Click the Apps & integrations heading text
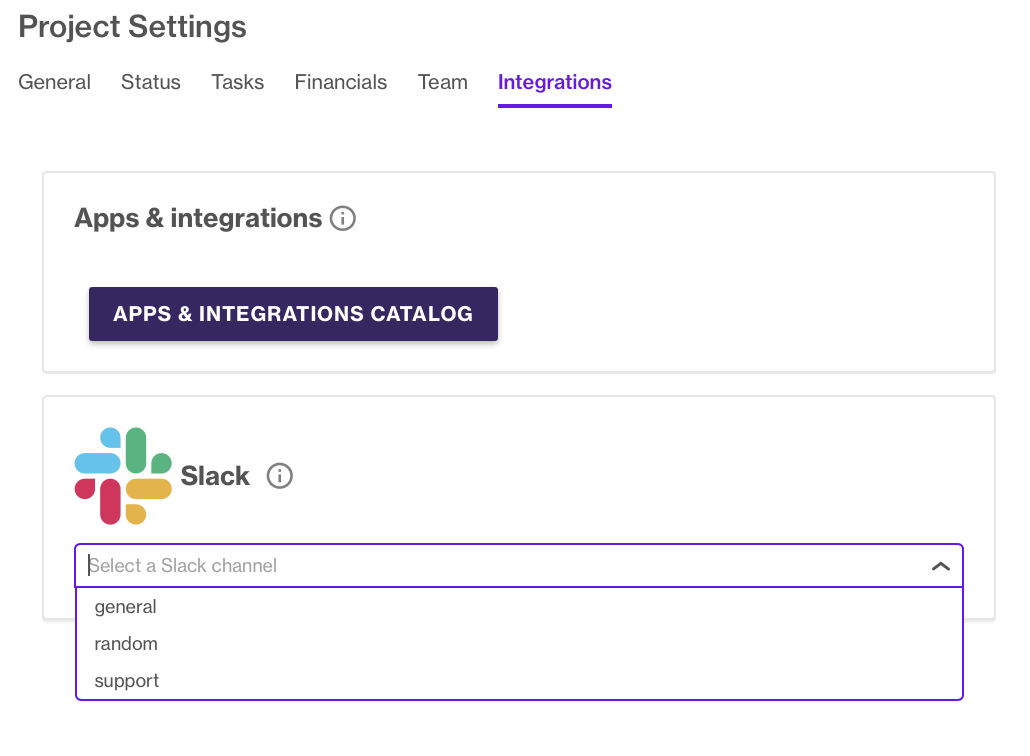 point(198,218)
